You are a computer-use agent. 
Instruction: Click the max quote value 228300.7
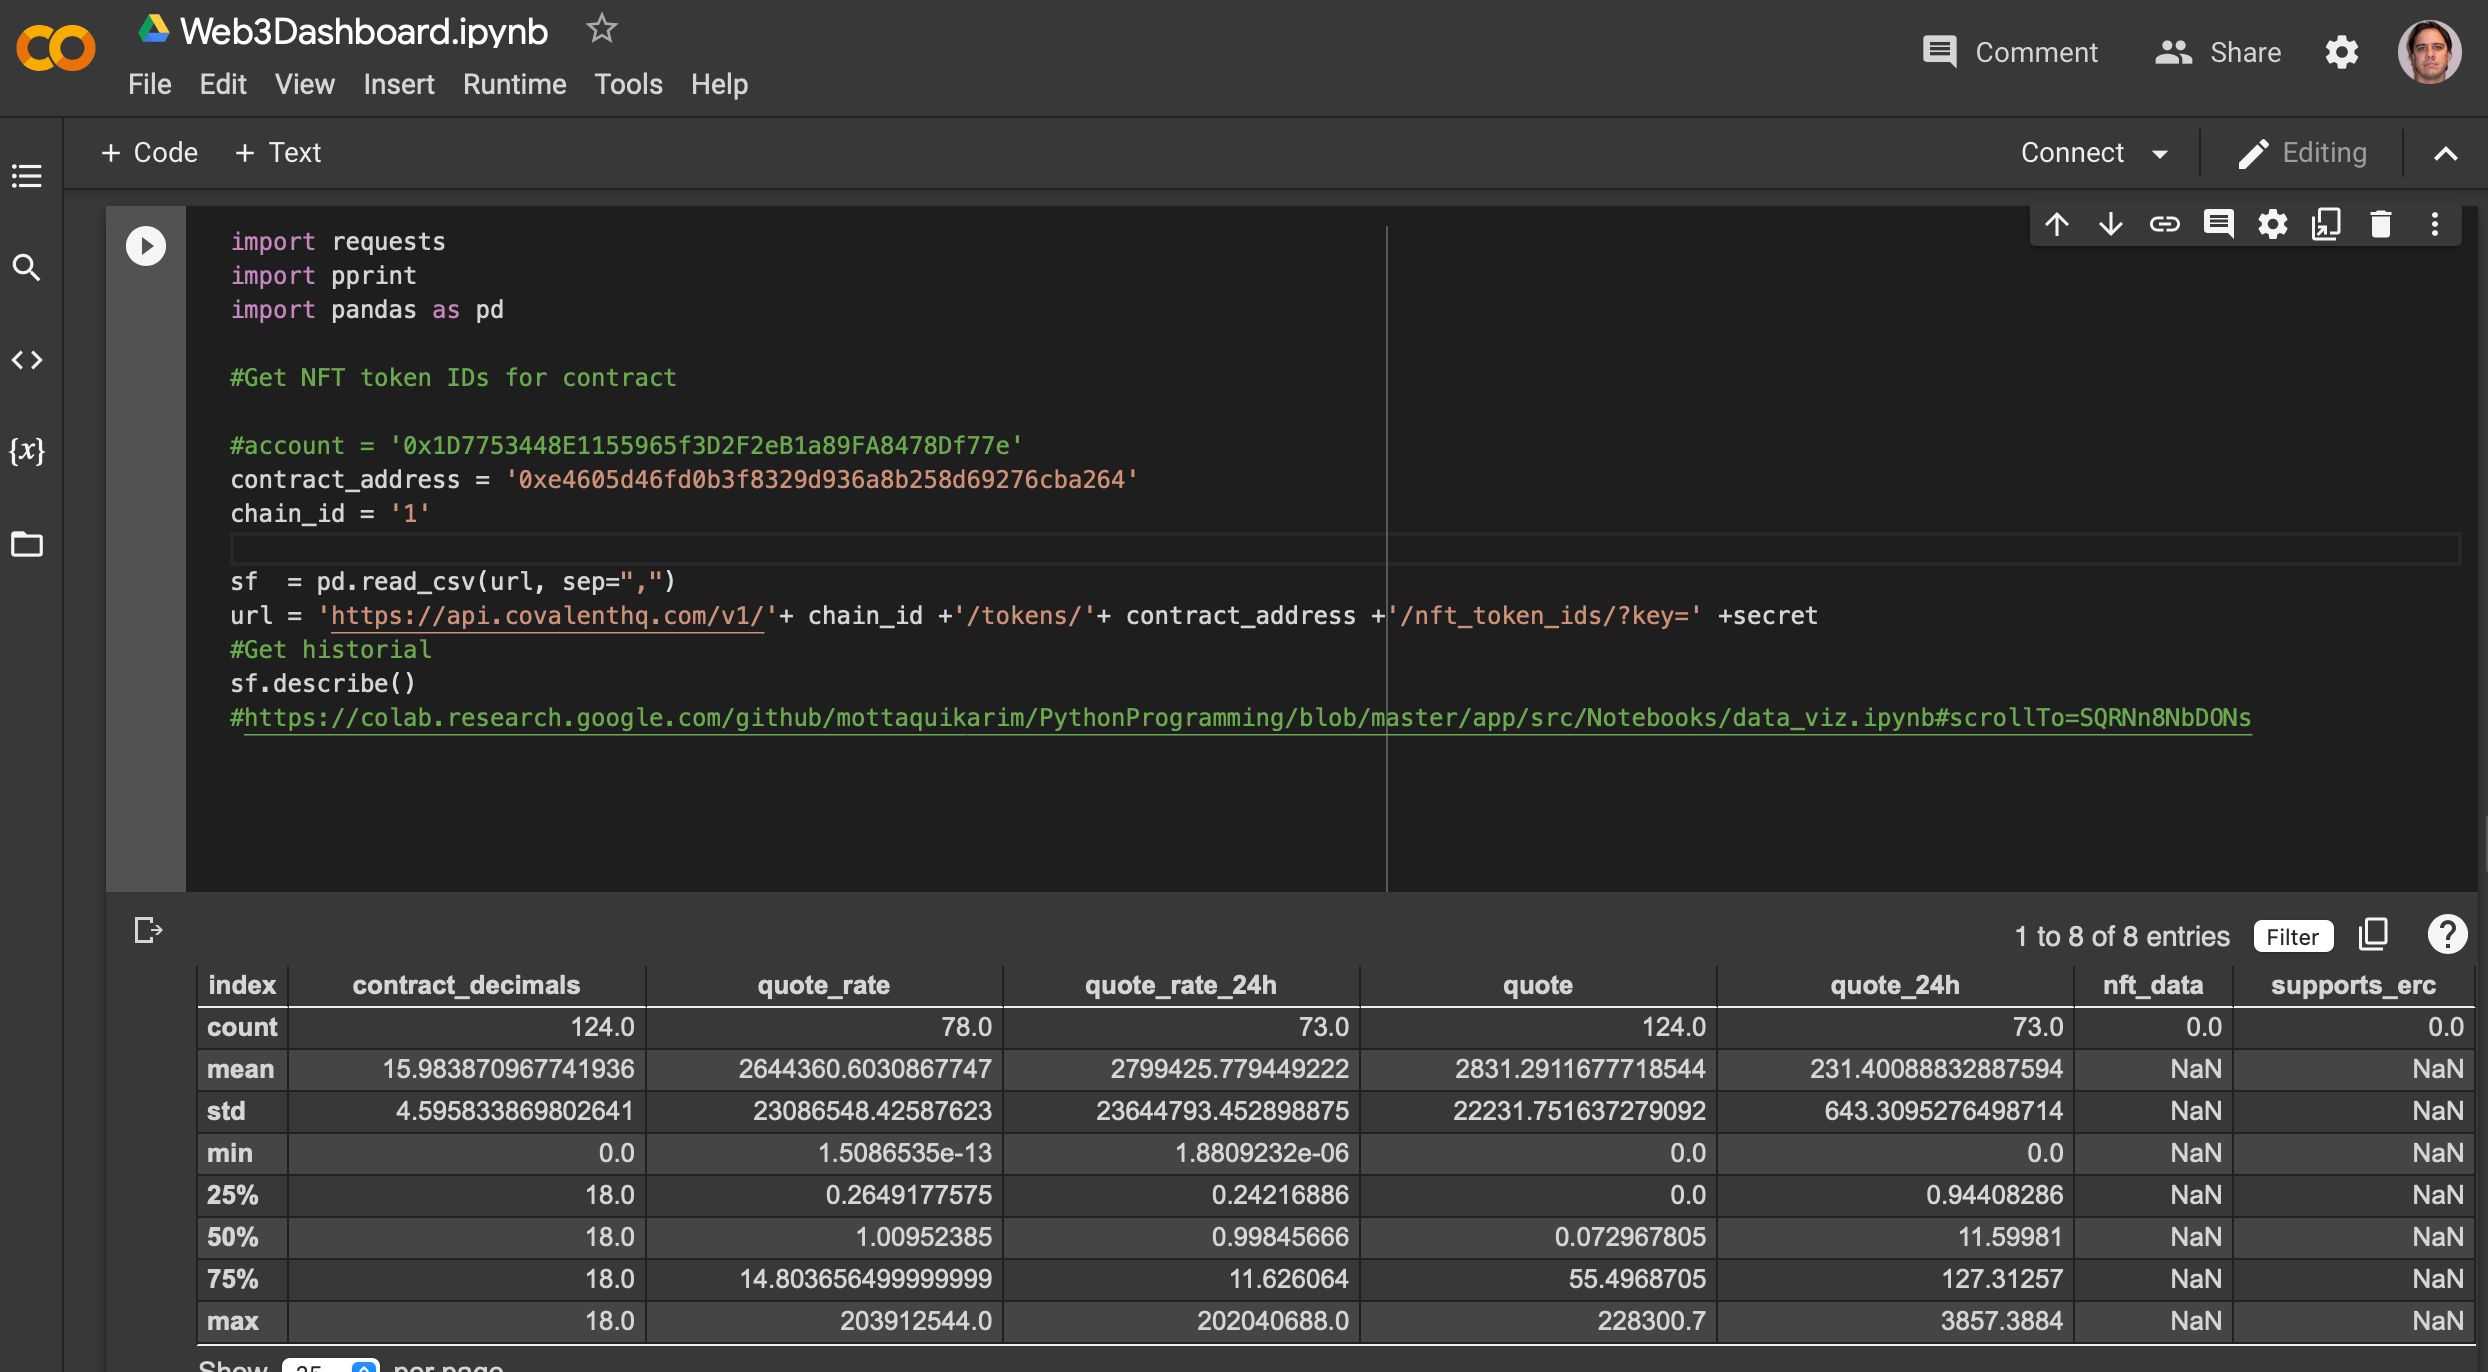(1651, 1321)
